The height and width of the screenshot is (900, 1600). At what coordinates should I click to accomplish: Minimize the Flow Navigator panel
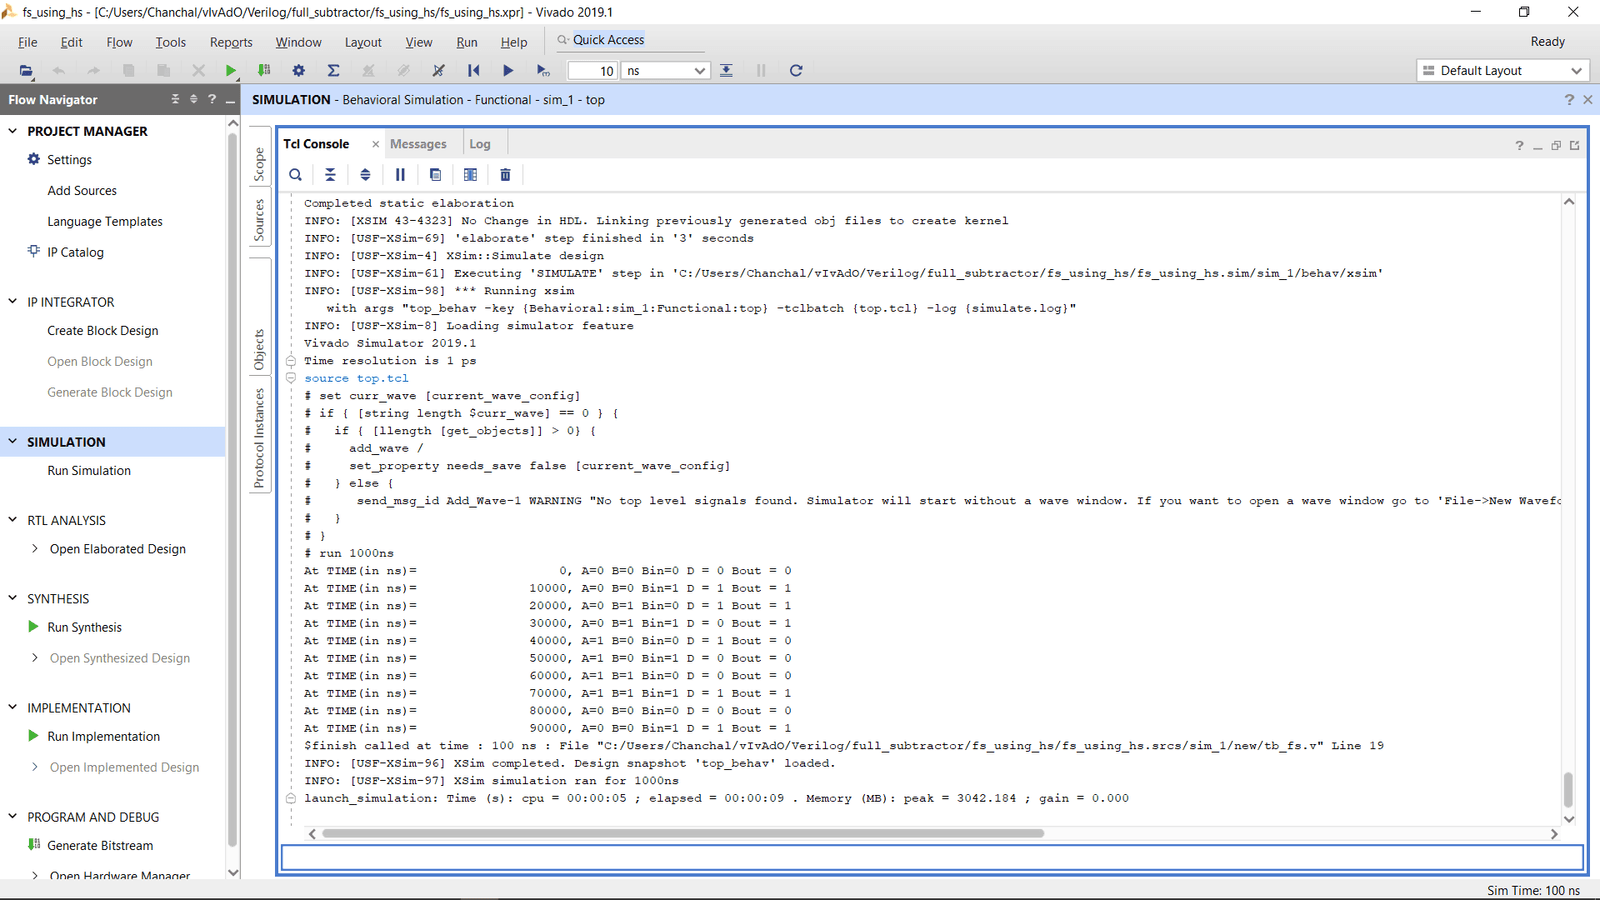(x=230, y=100)
